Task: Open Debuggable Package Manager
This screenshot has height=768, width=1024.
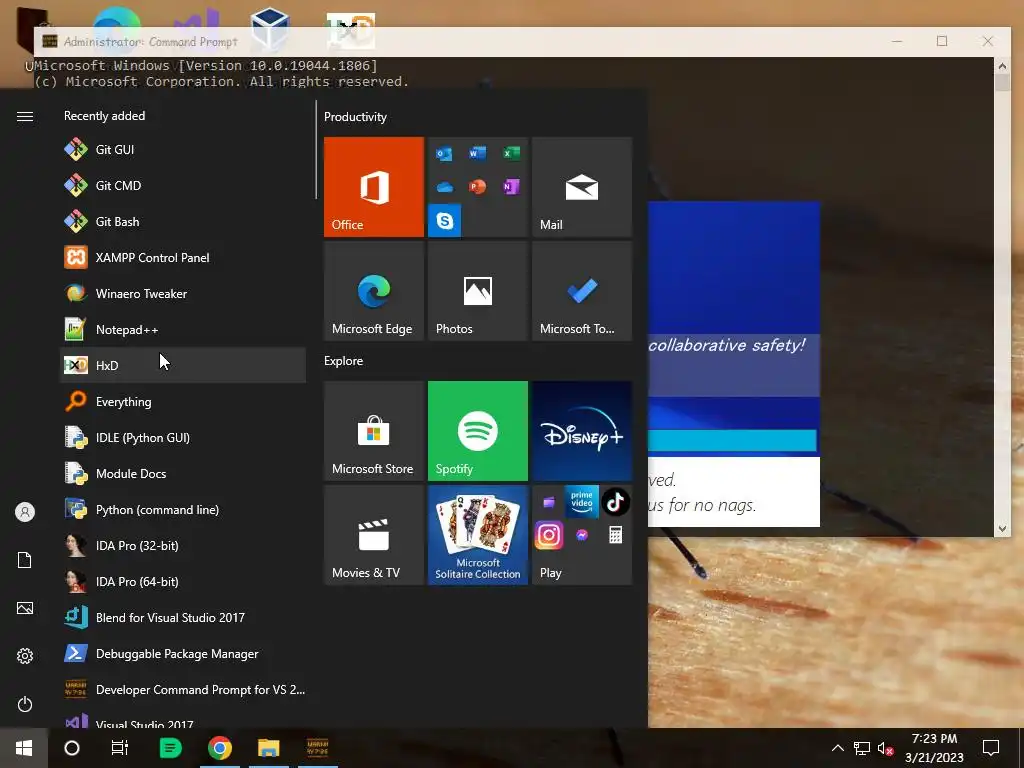Action: (183, 654)
